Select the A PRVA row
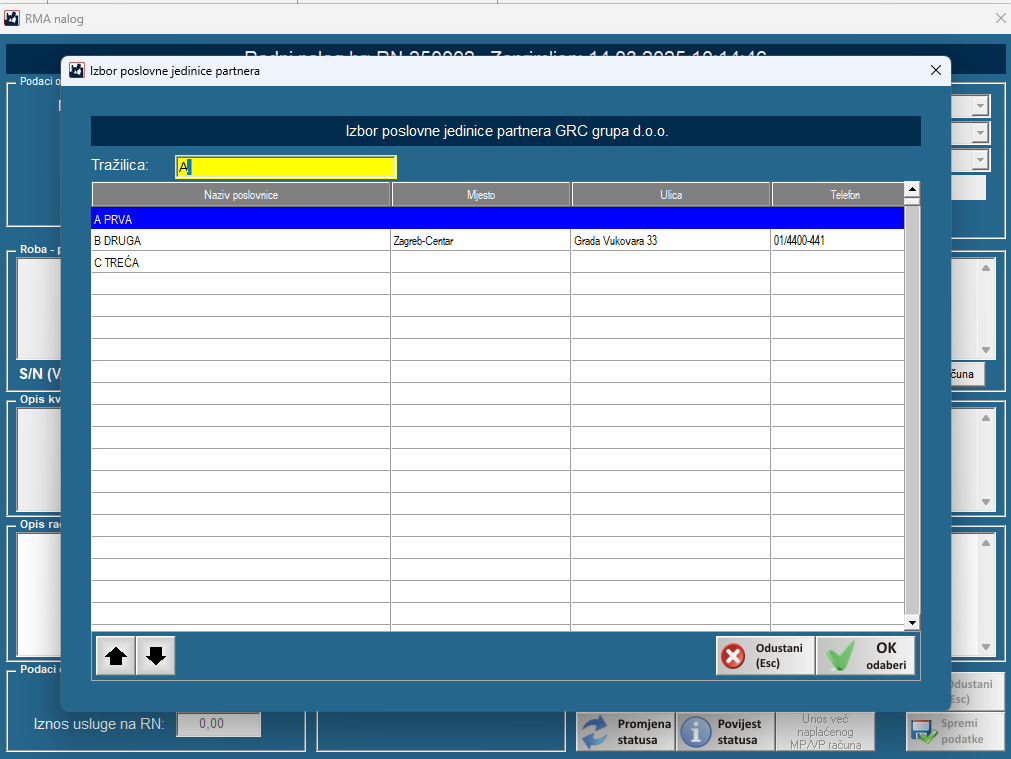Image resolution: width=1011 pixels, height=759 pixels. pos(497,219)
